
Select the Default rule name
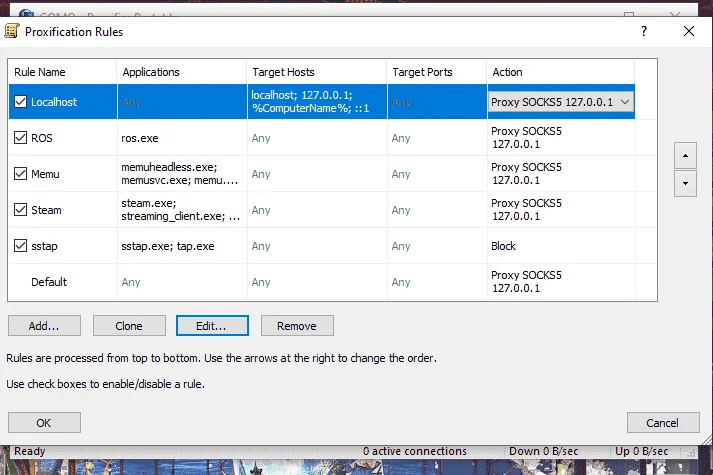(49, 282)
